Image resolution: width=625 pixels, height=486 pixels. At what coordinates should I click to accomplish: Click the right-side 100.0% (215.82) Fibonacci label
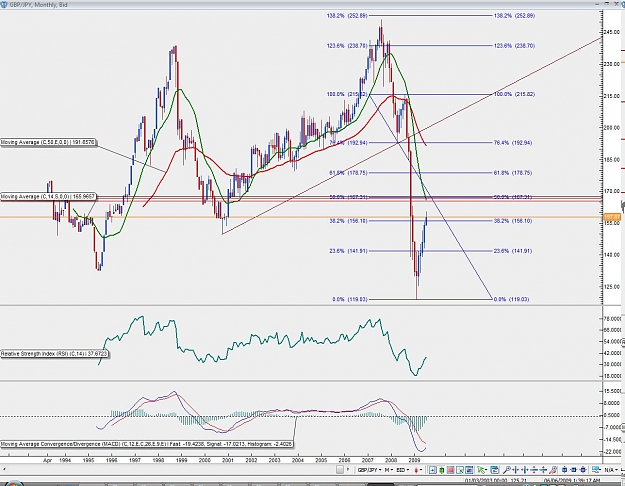(x=514, y=94)
